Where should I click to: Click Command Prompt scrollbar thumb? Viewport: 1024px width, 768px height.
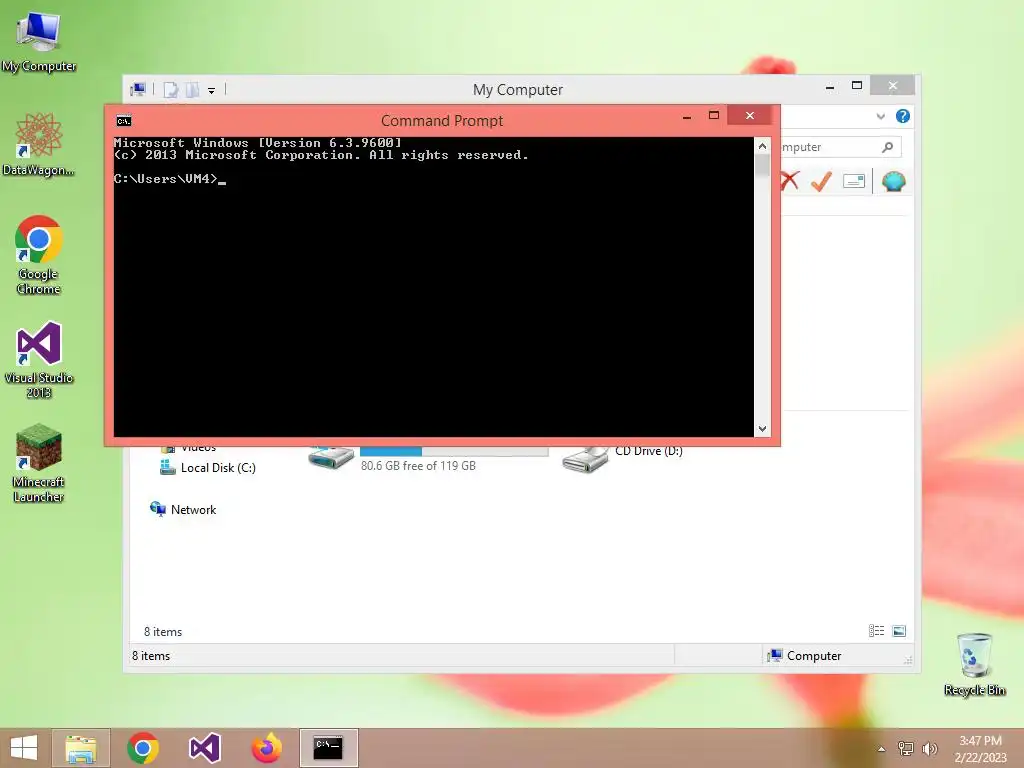(x=762, y=166)
